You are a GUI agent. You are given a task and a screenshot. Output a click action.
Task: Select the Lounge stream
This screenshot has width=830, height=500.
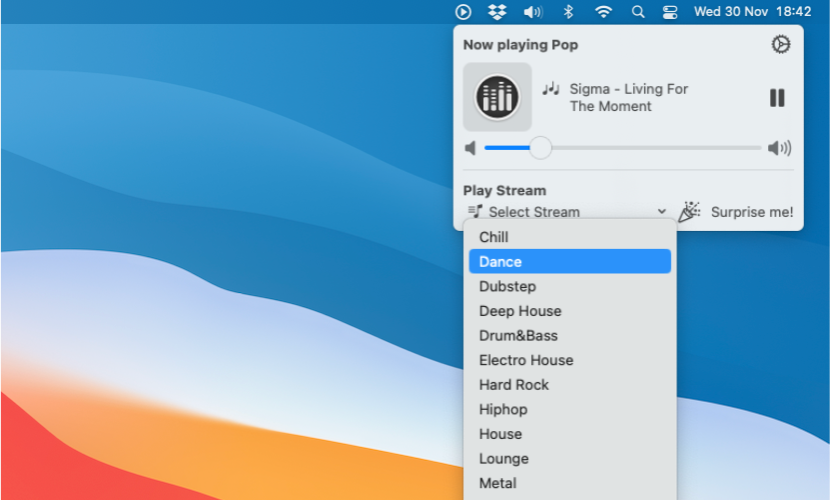point(570,458)
